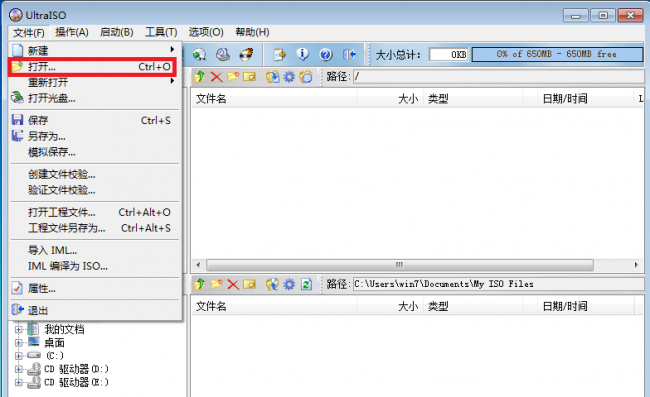This screenshot has width=650, height=397.
Task: Expand the (C:) drive tree node
Action: pos(18,356)
